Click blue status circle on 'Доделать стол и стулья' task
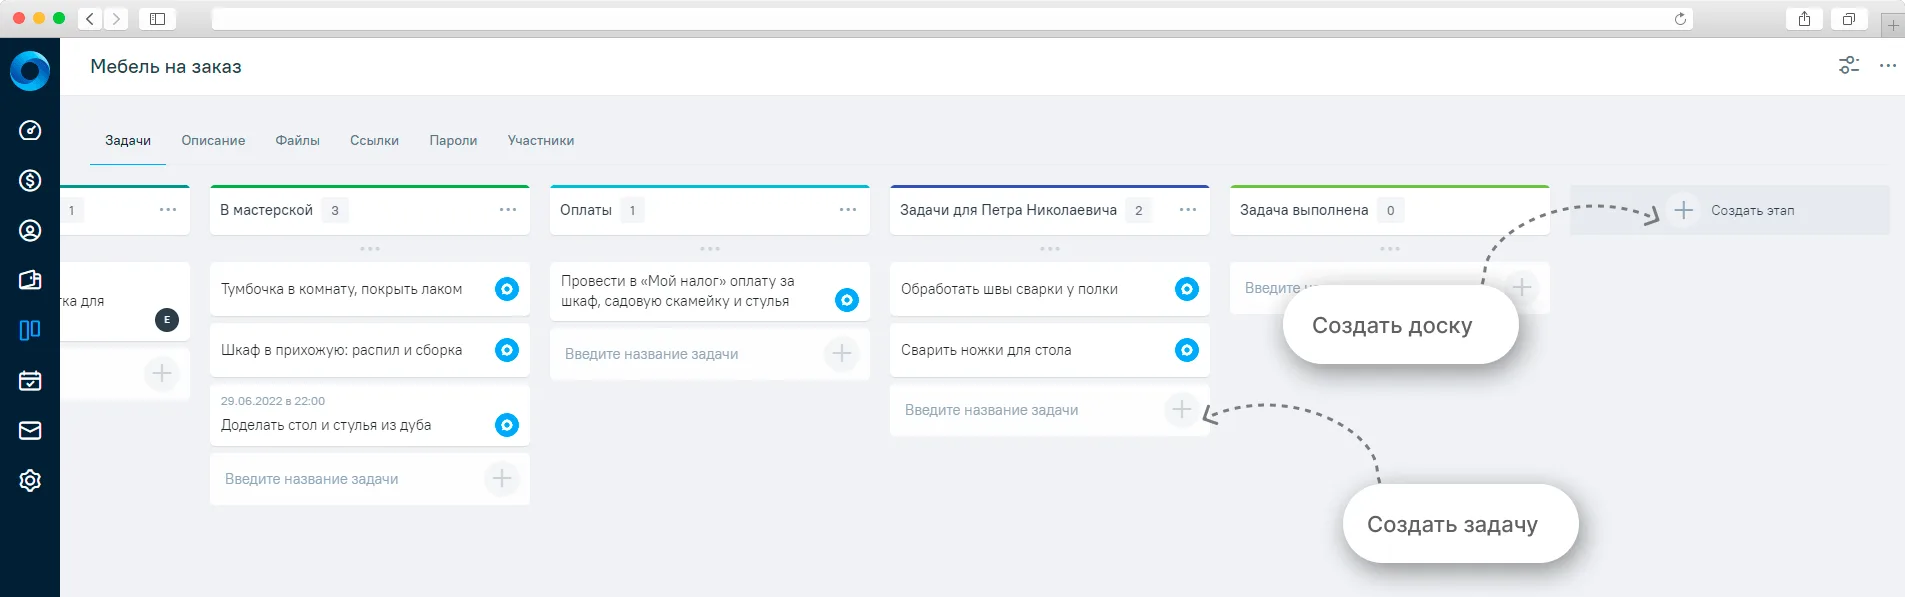 pos(507,425)
